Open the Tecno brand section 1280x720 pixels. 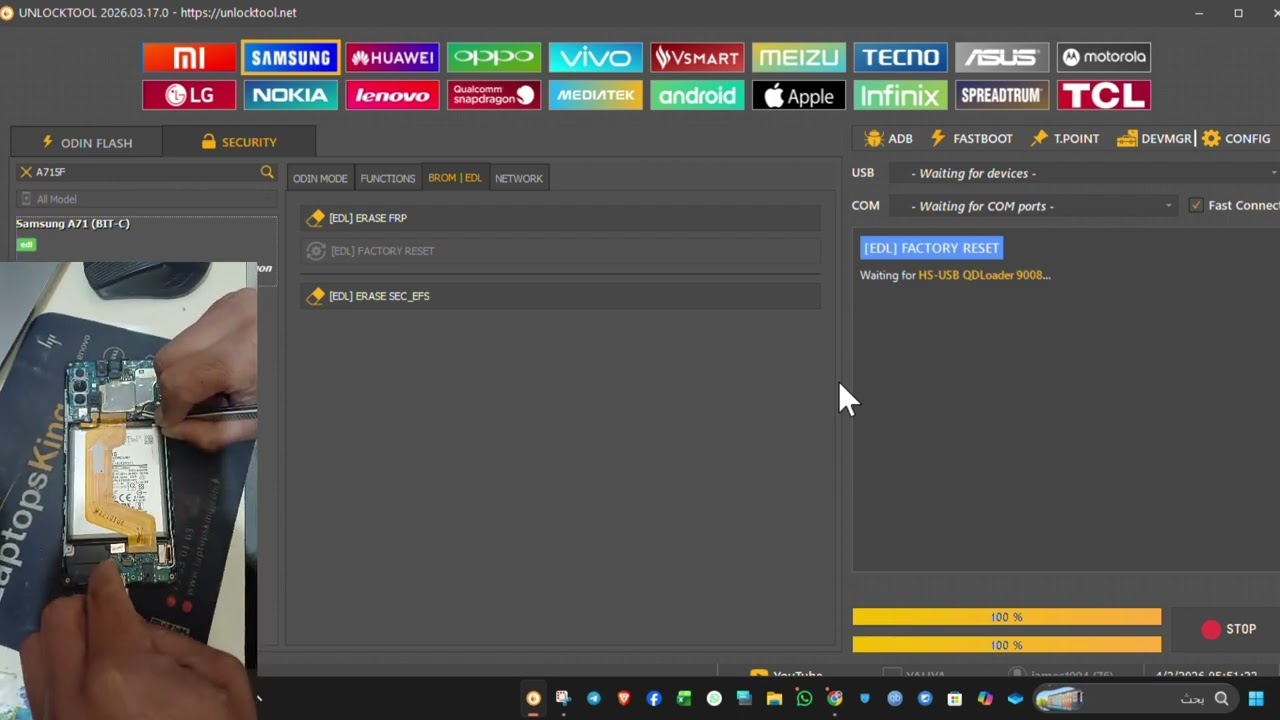coord(900,57)
